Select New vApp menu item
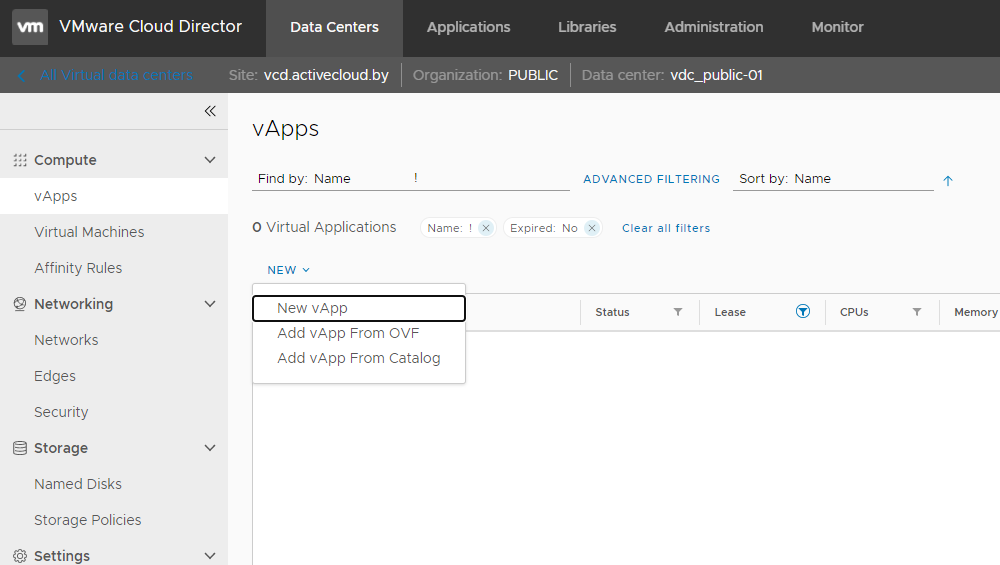Screen dimensions: 1000x565 pyautogui.click(x=359, y=308)
